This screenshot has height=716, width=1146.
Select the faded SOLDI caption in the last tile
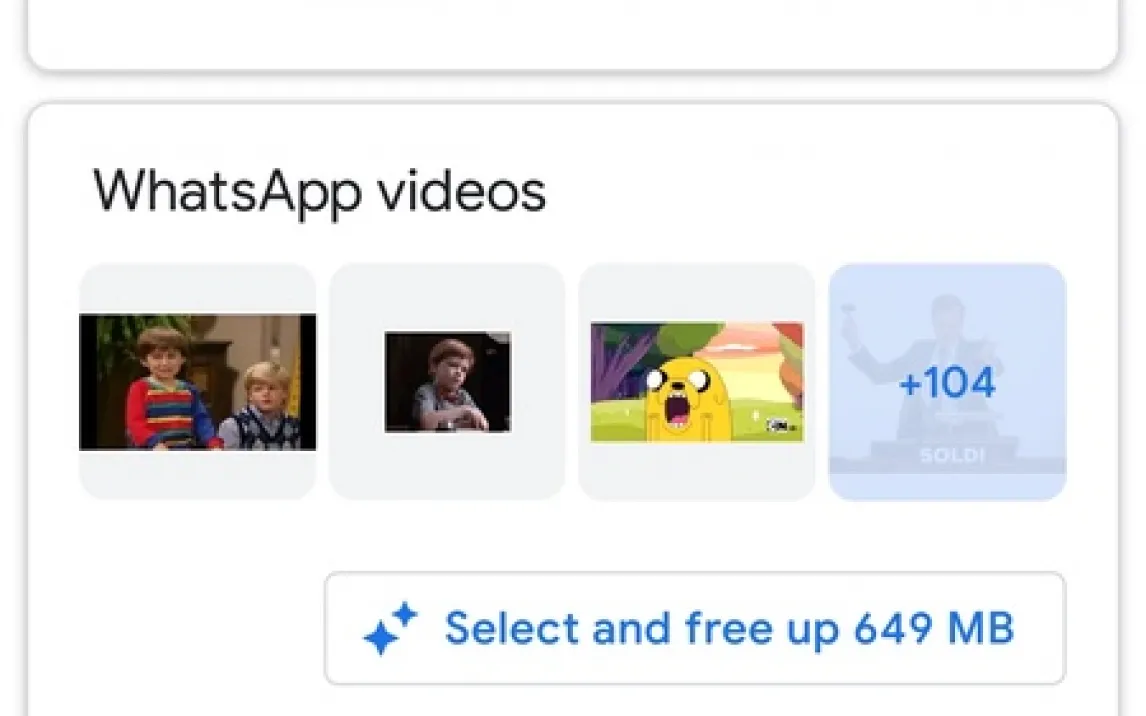click(948, 456)
